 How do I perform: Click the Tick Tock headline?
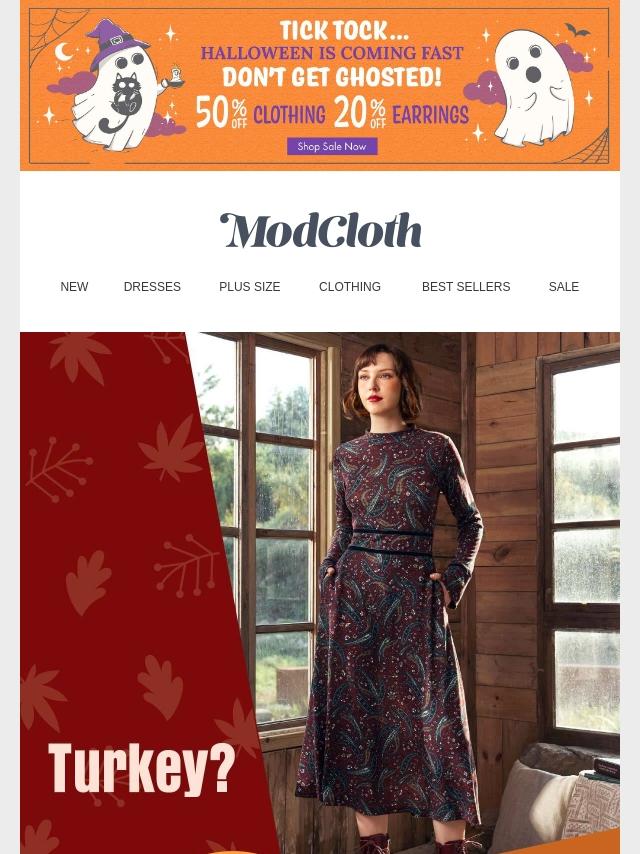tap(344, 30)
